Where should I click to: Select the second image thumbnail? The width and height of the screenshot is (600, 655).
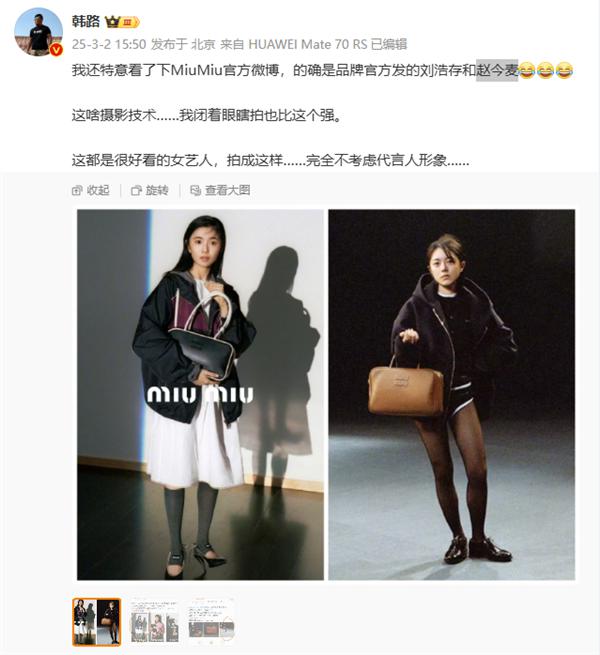(154, 622)
